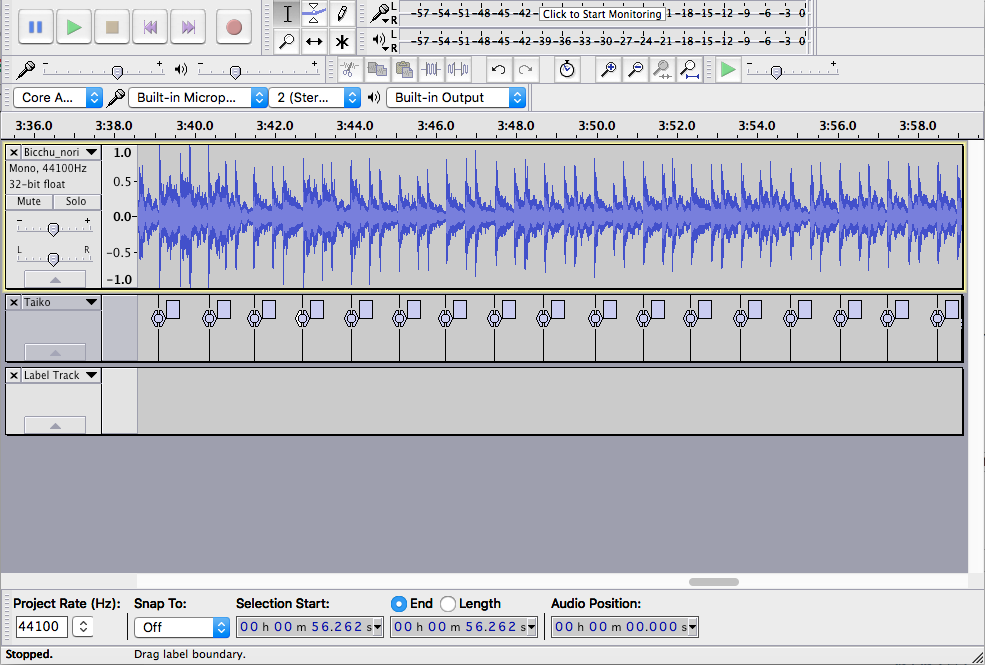Image resolution: width=985 pixels, height=665 pixels.
Task: Select the Zoom magnifier tool
Action: click(x=287, y=41)
